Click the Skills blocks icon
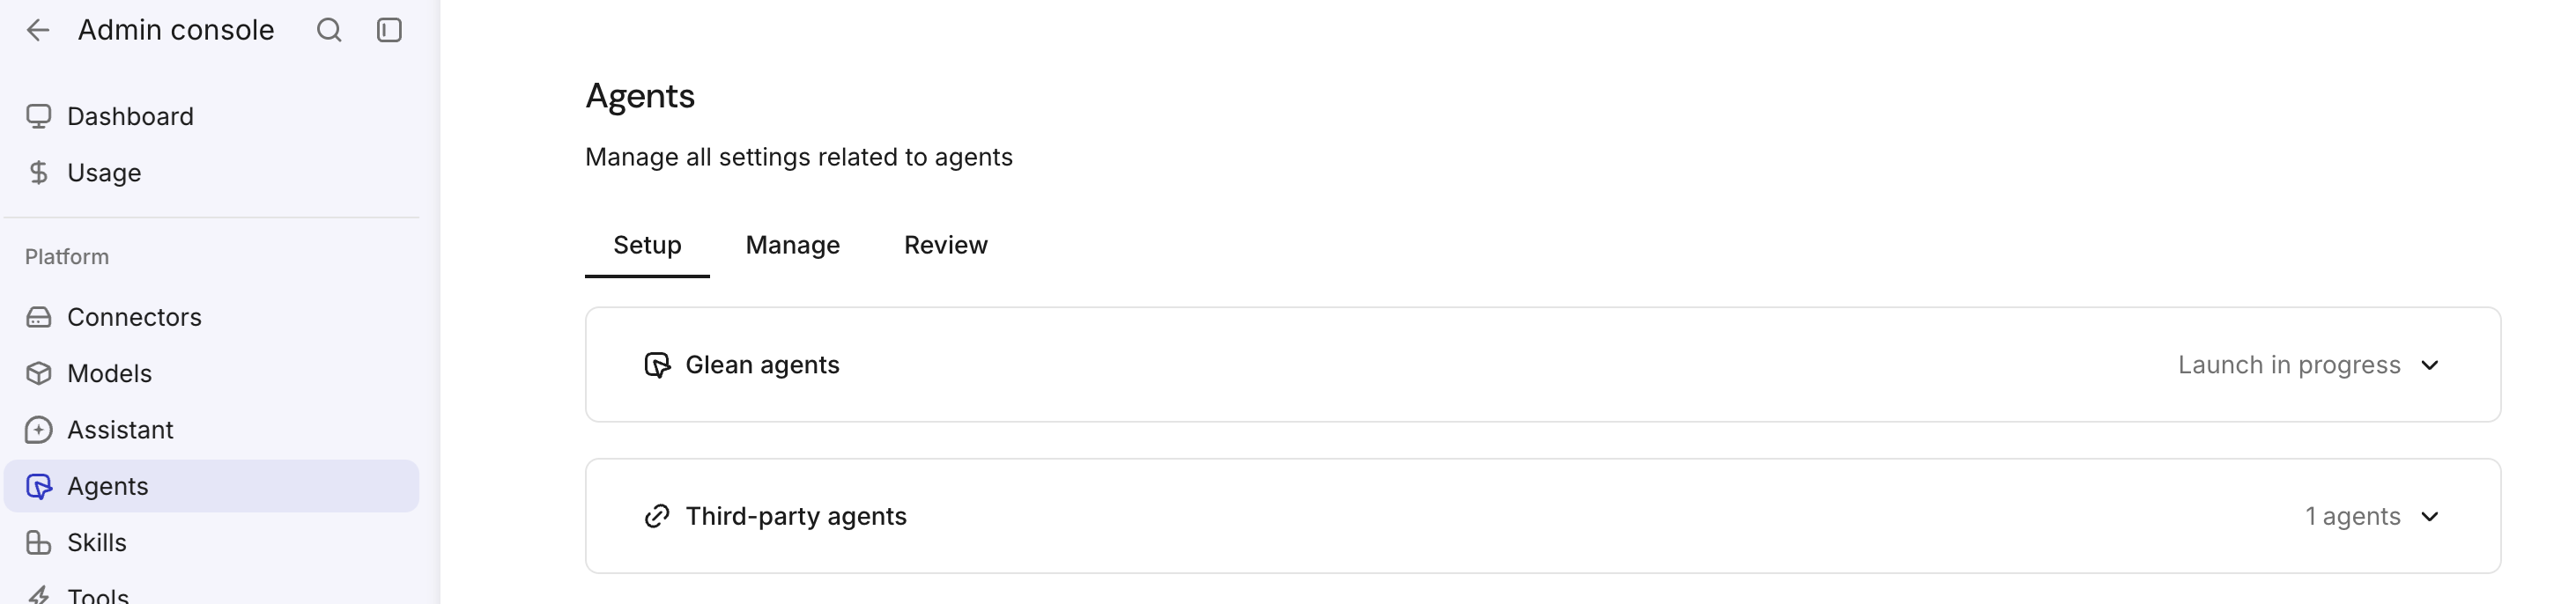The image size is (2576, 604). [x=38, y=542]
